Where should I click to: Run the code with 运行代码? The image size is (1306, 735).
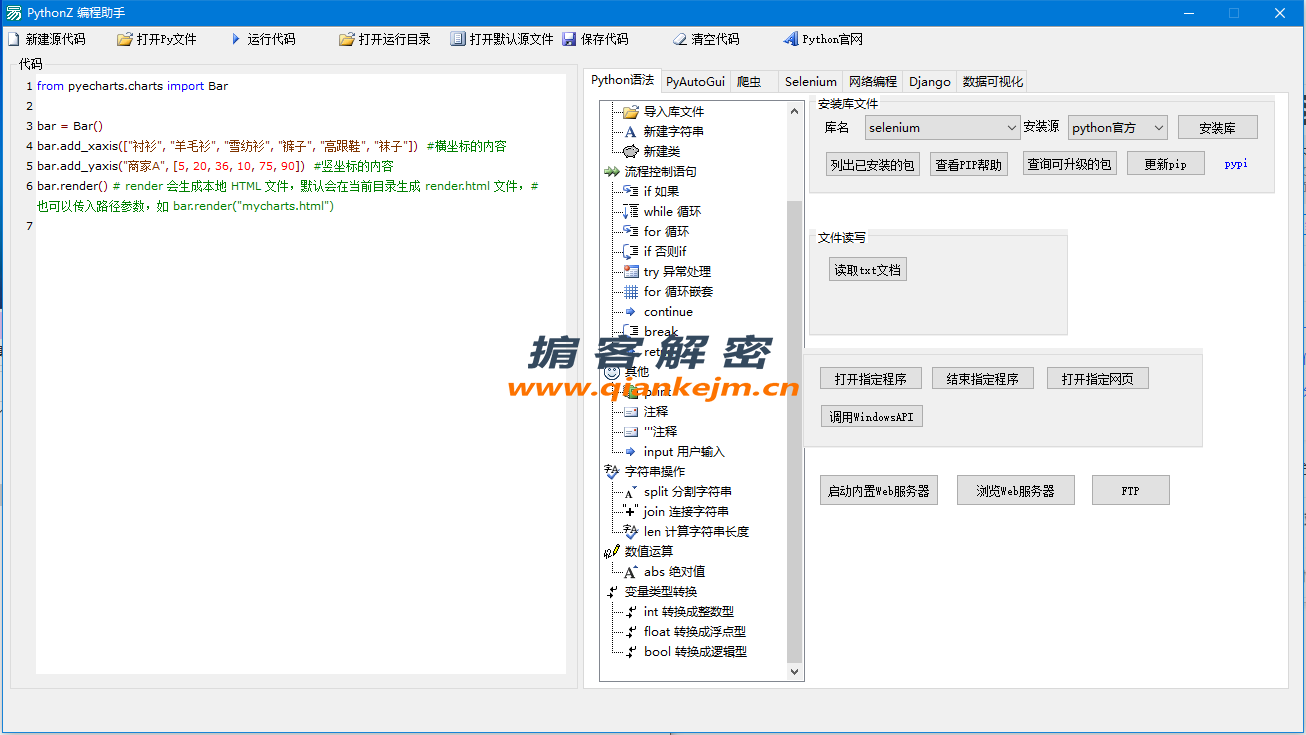[262, 40]
